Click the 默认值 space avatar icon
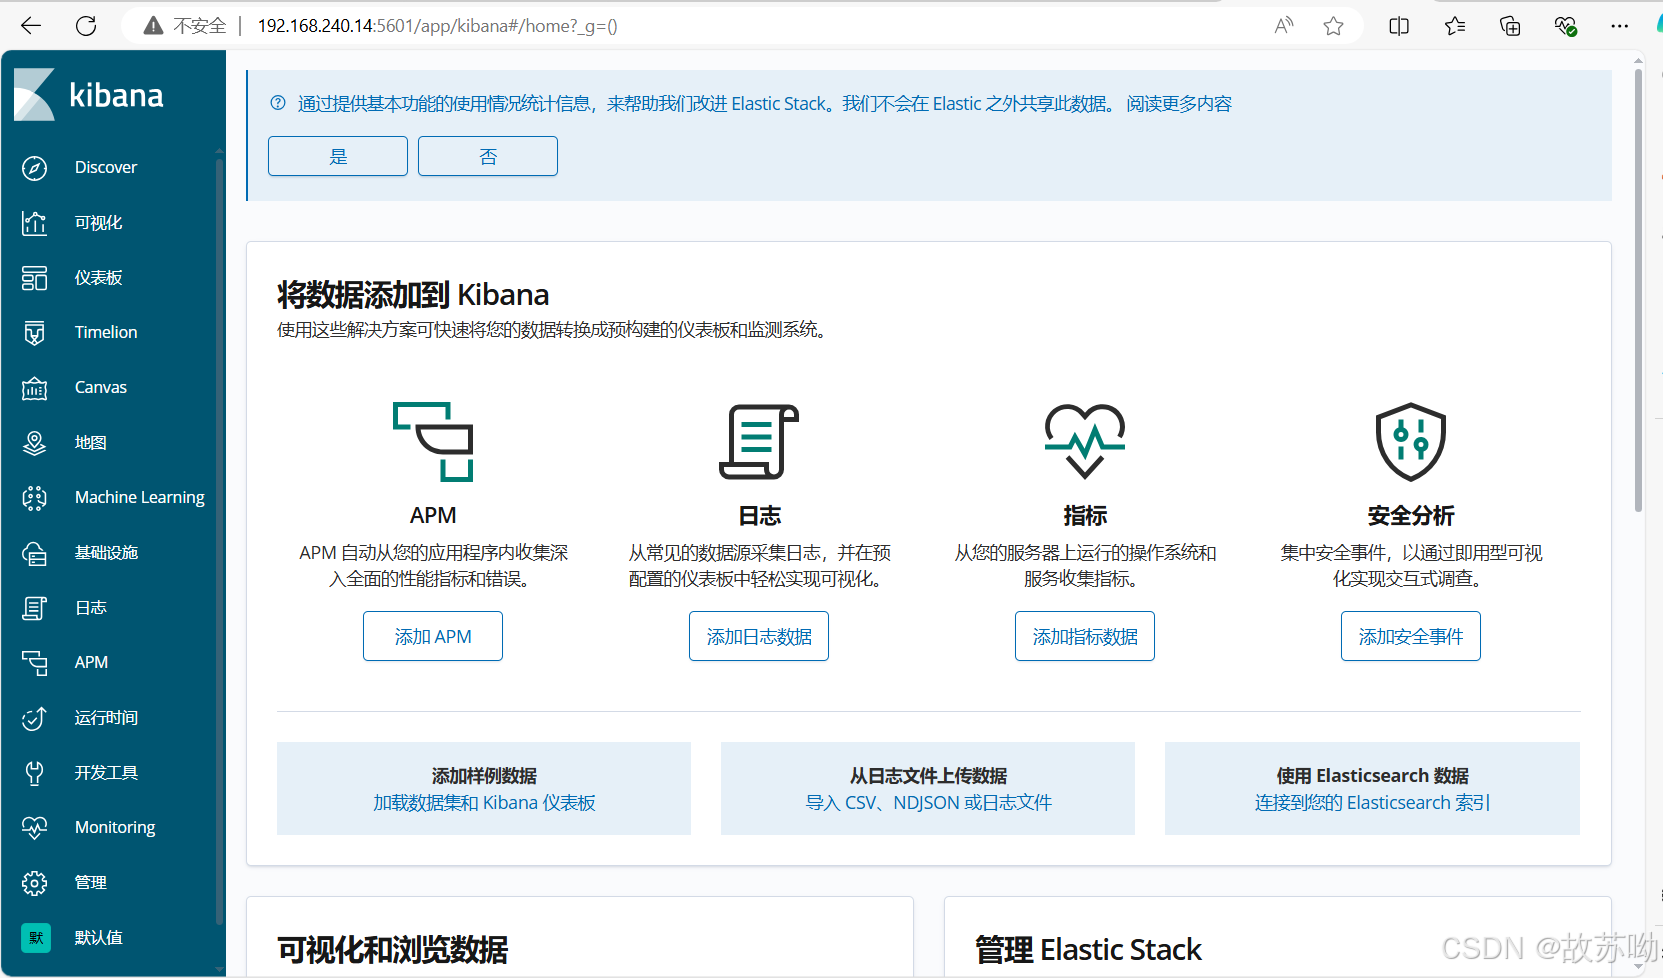The height and width of the screenshot is (978, 1663). [x=36, y=938]
